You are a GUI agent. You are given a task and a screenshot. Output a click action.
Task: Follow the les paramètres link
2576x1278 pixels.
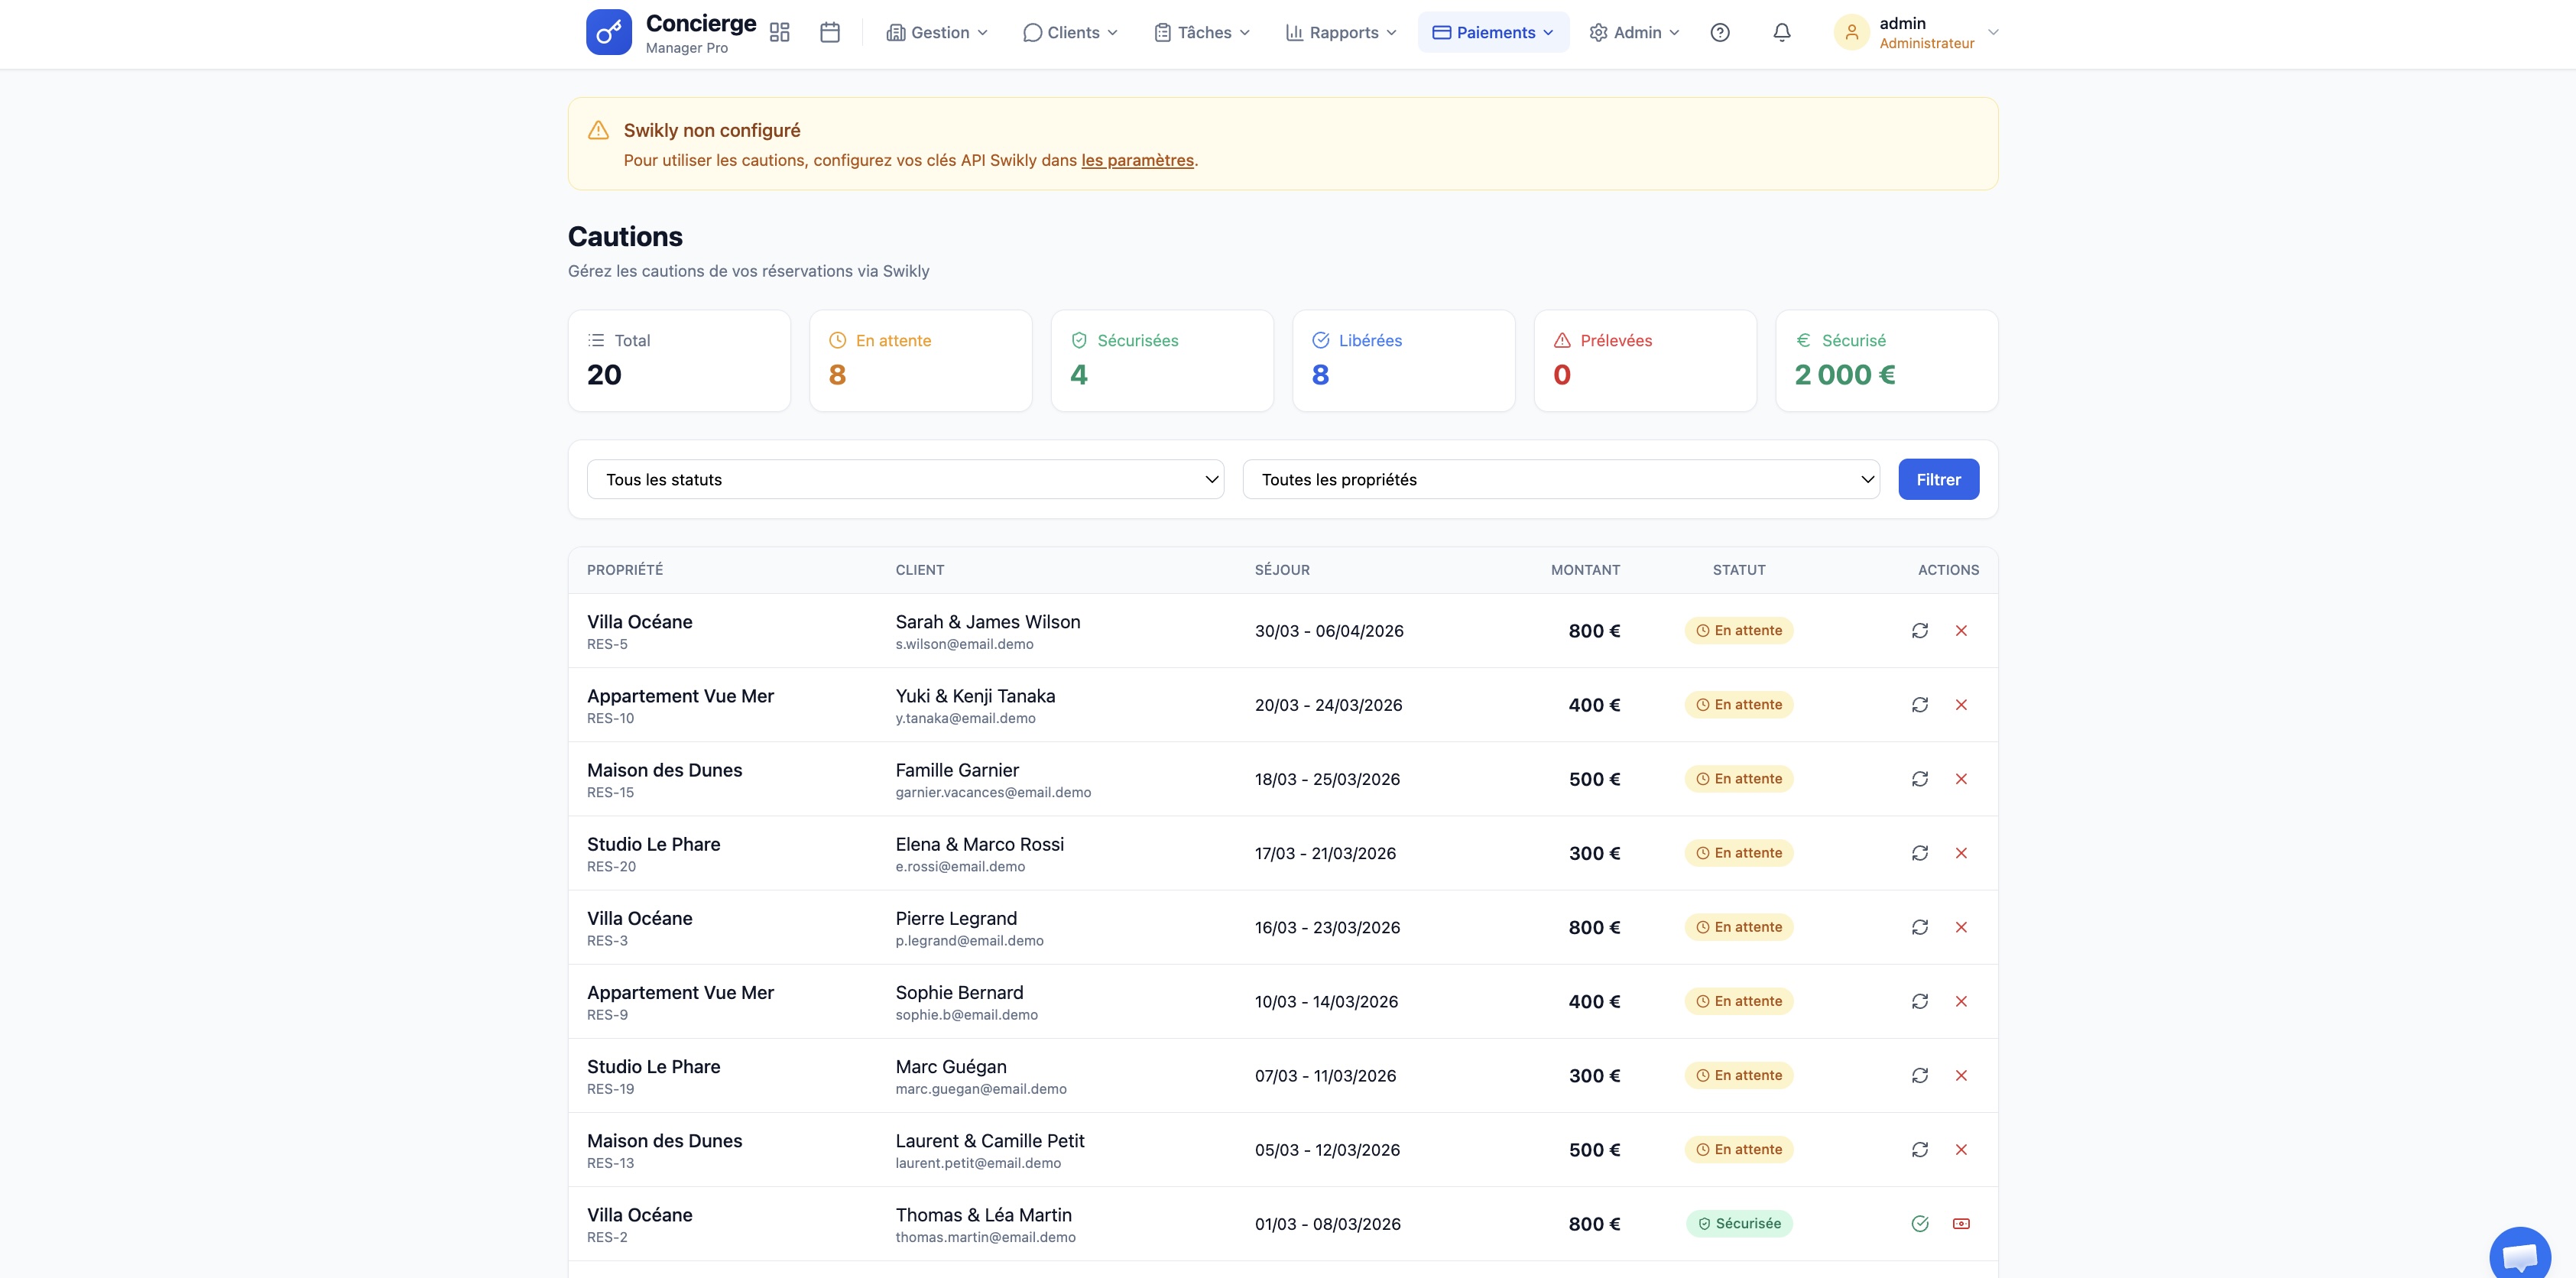[1137, 160]
